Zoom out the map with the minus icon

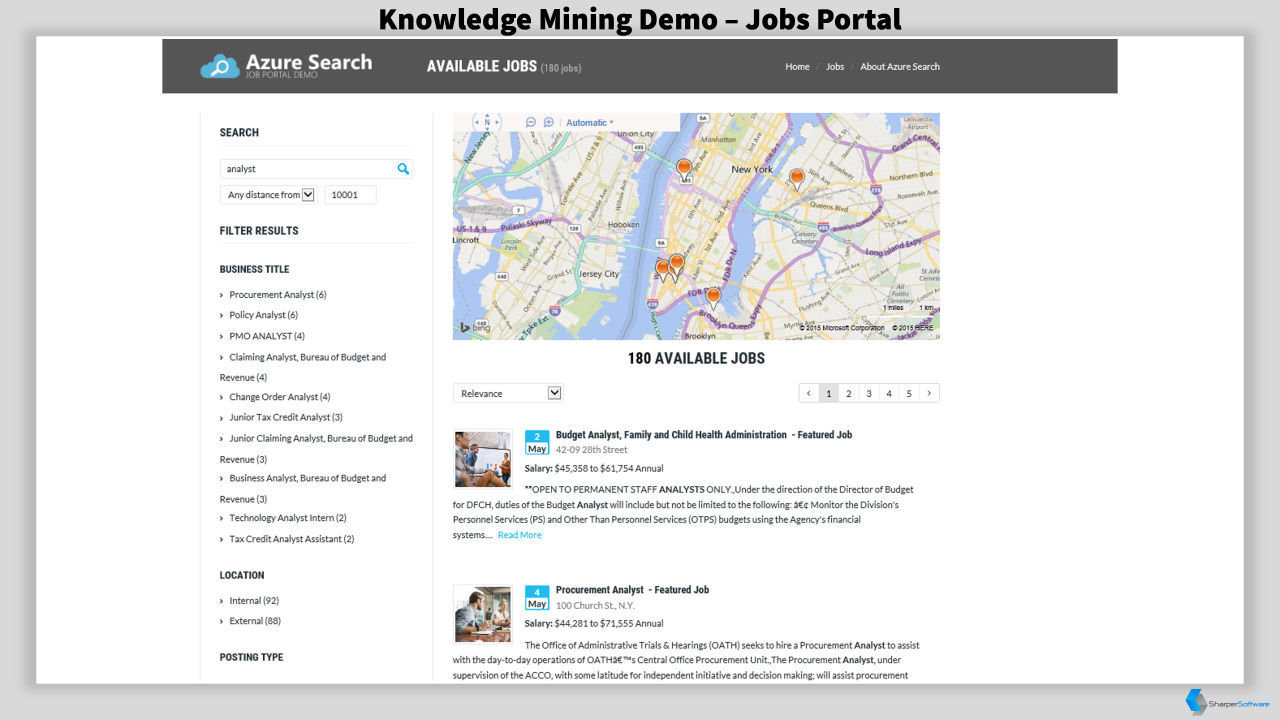point(531,122)
